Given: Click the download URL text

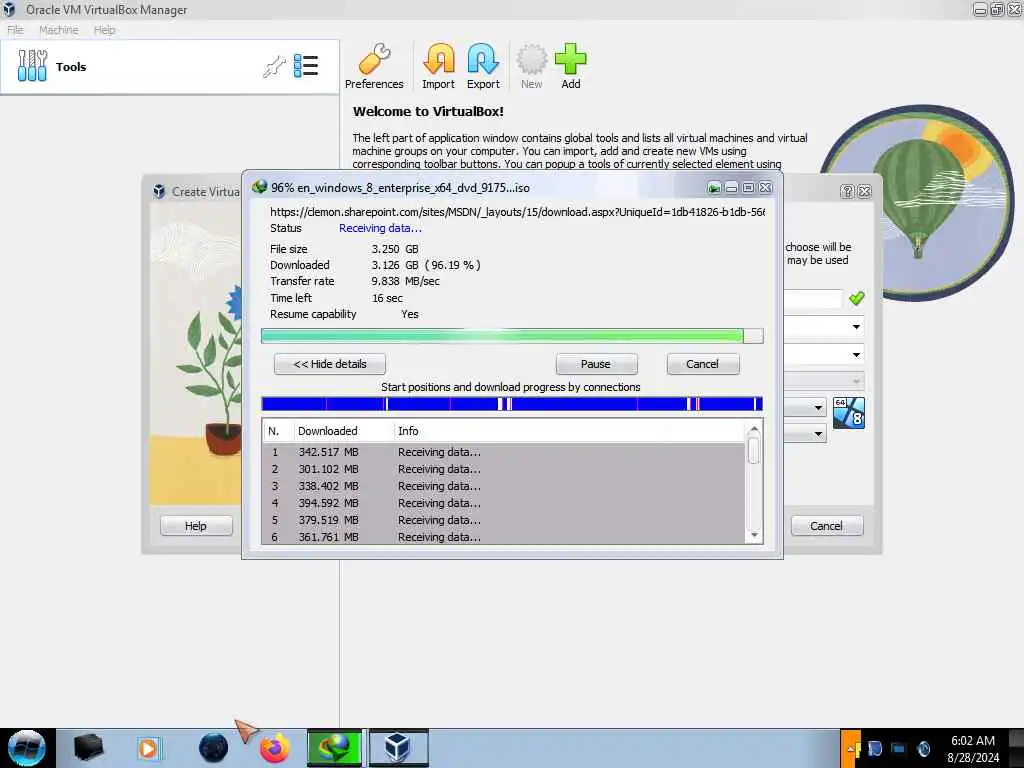Looking at the screenshot, I should point(517,212).
